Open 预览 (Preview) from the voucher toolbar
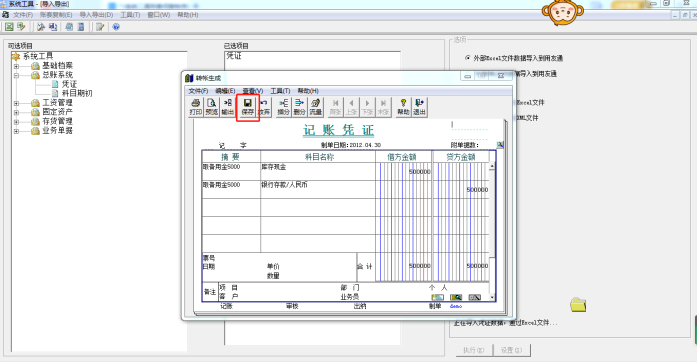697x362 pixels. click(x=212, y=107)
